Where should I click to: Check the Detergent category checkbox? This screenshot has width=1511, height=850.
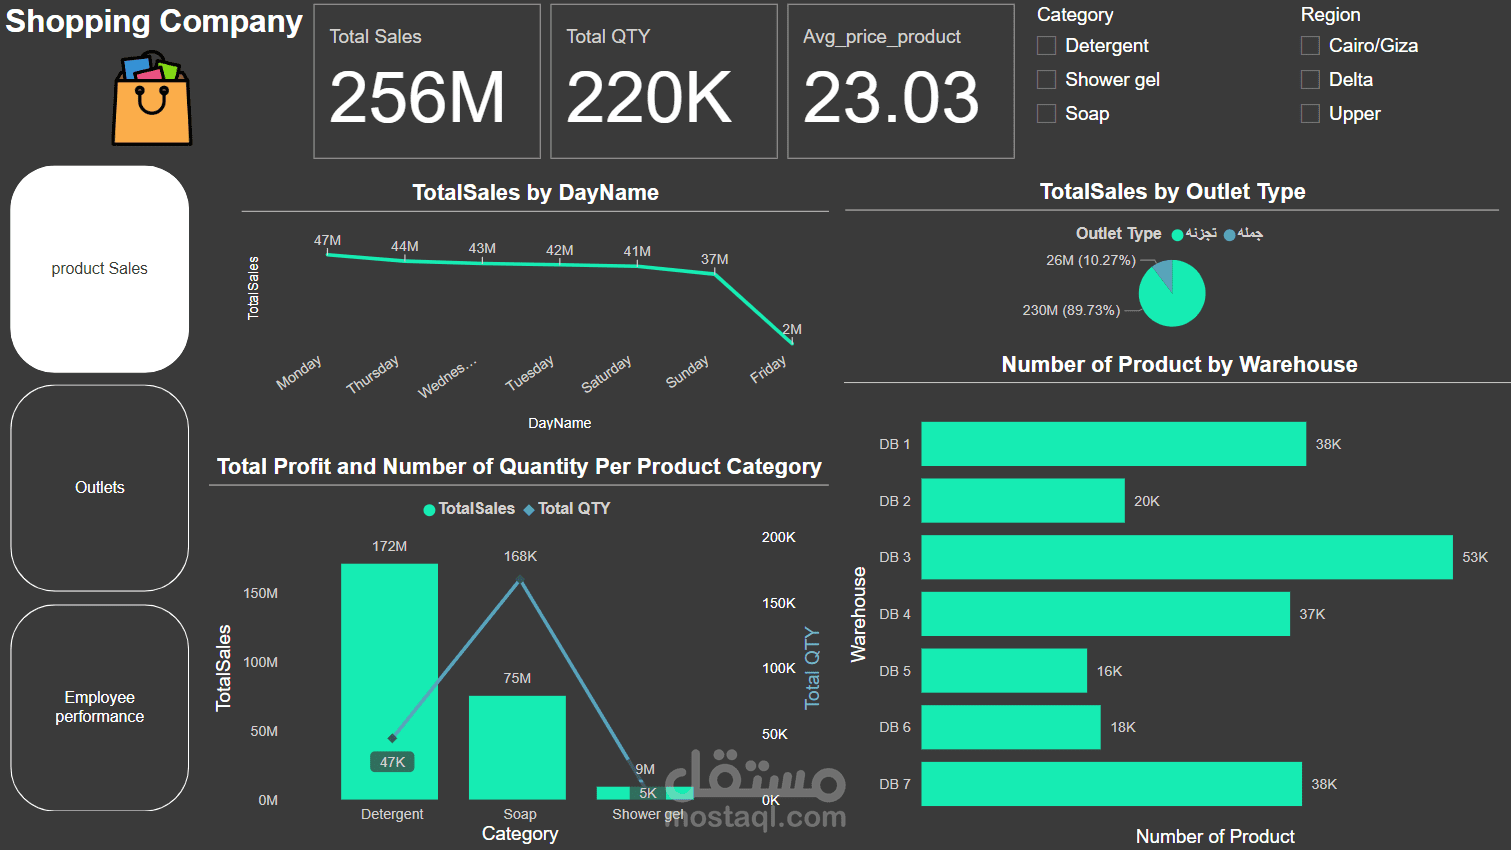point(1046,46)
